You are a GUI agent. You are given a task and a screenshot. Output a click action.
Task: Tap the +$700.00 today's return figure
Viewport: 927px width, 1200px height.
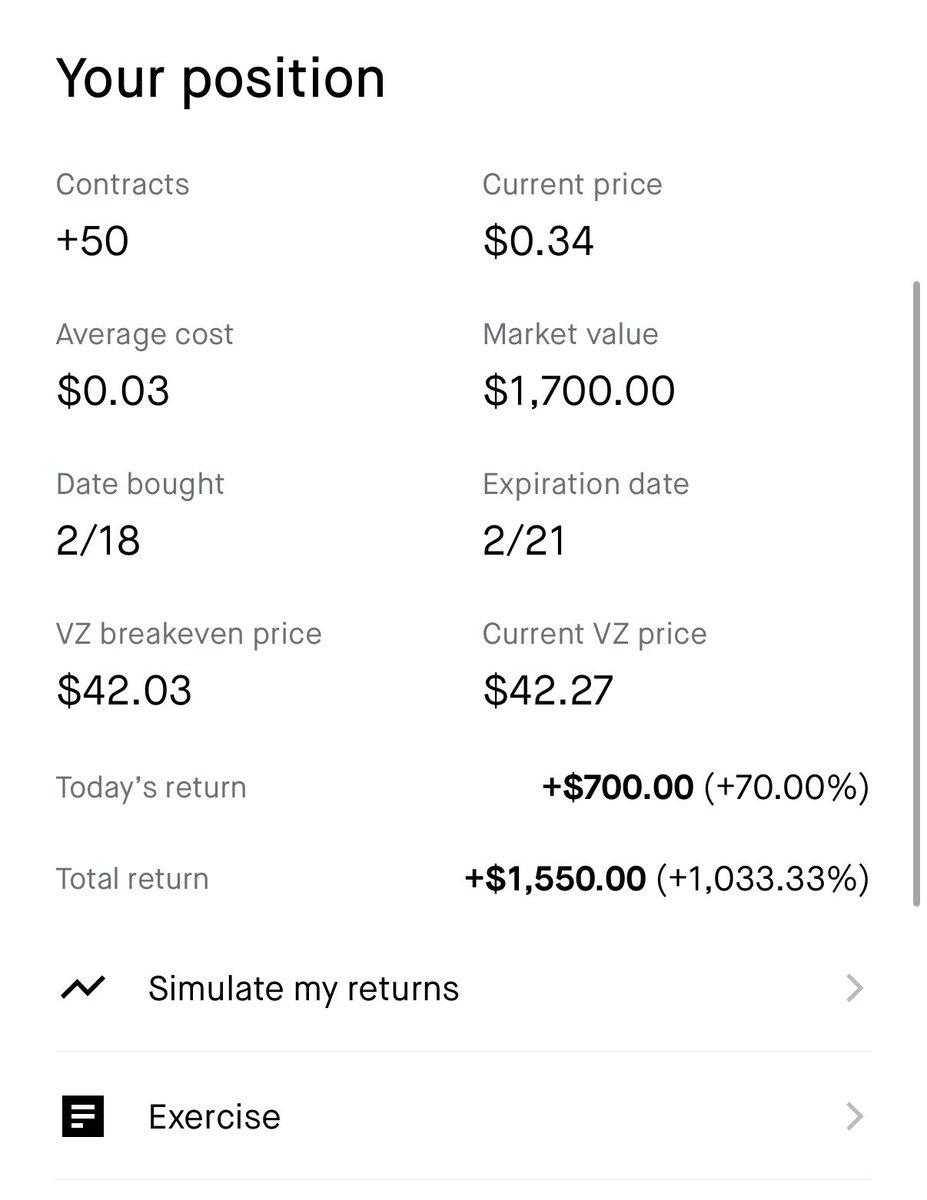[618, 788]
